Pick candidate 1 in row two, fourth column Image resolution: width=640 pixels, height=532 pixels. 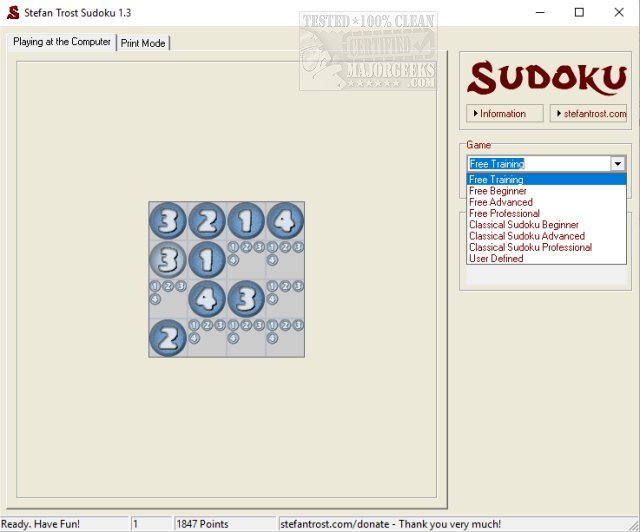point(272,247)
